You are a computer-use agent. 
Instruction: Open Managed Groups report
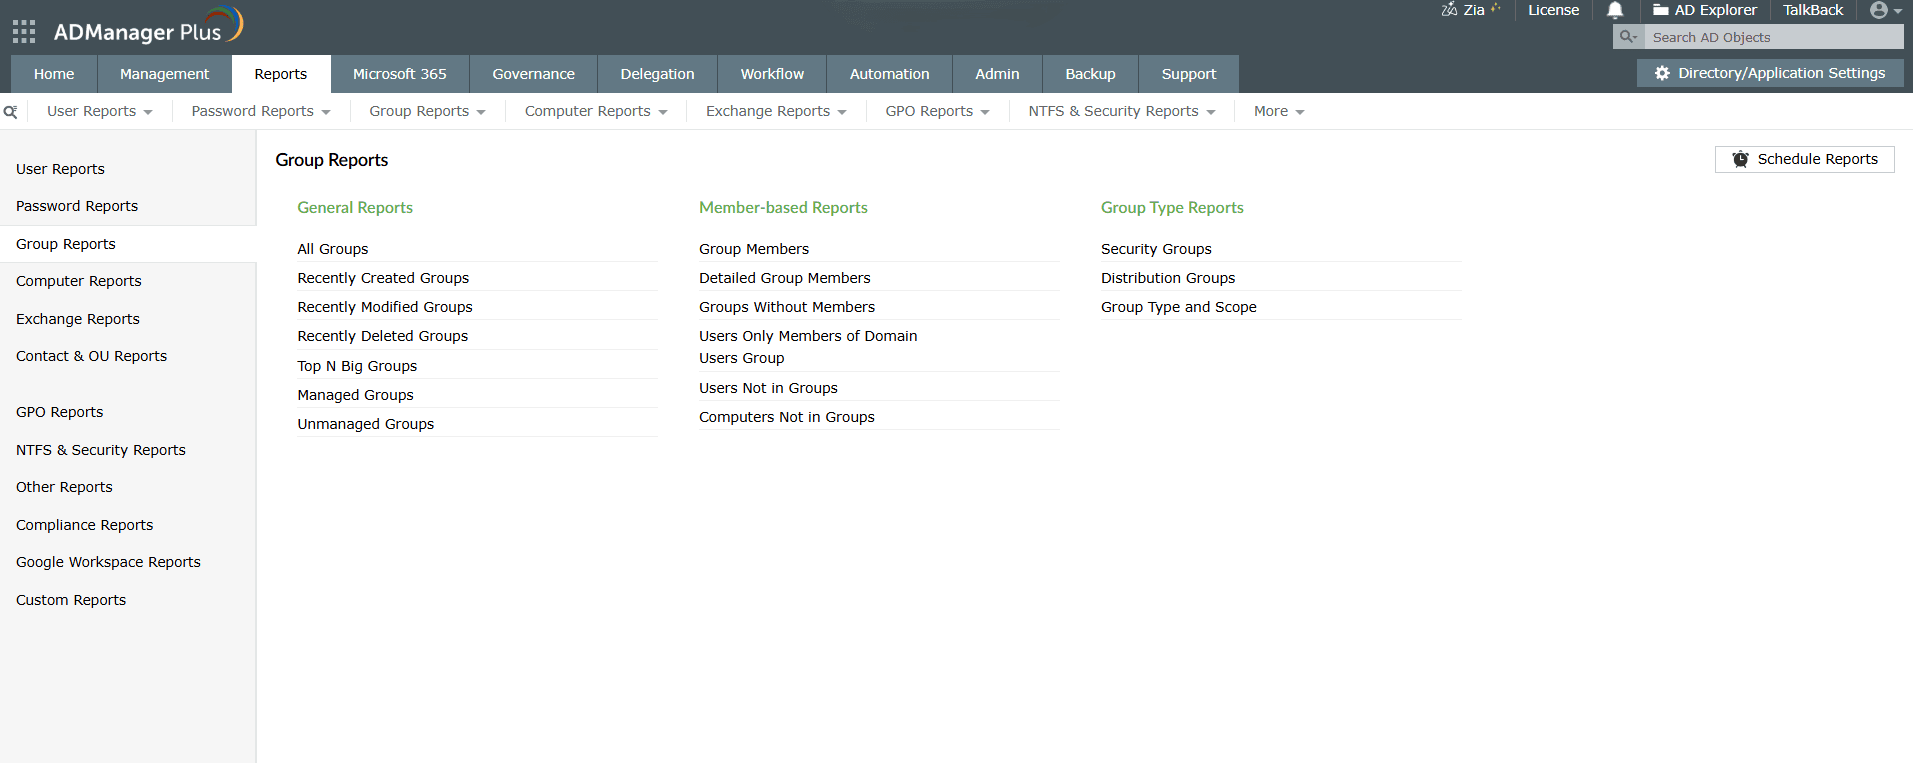pos(355,395)
